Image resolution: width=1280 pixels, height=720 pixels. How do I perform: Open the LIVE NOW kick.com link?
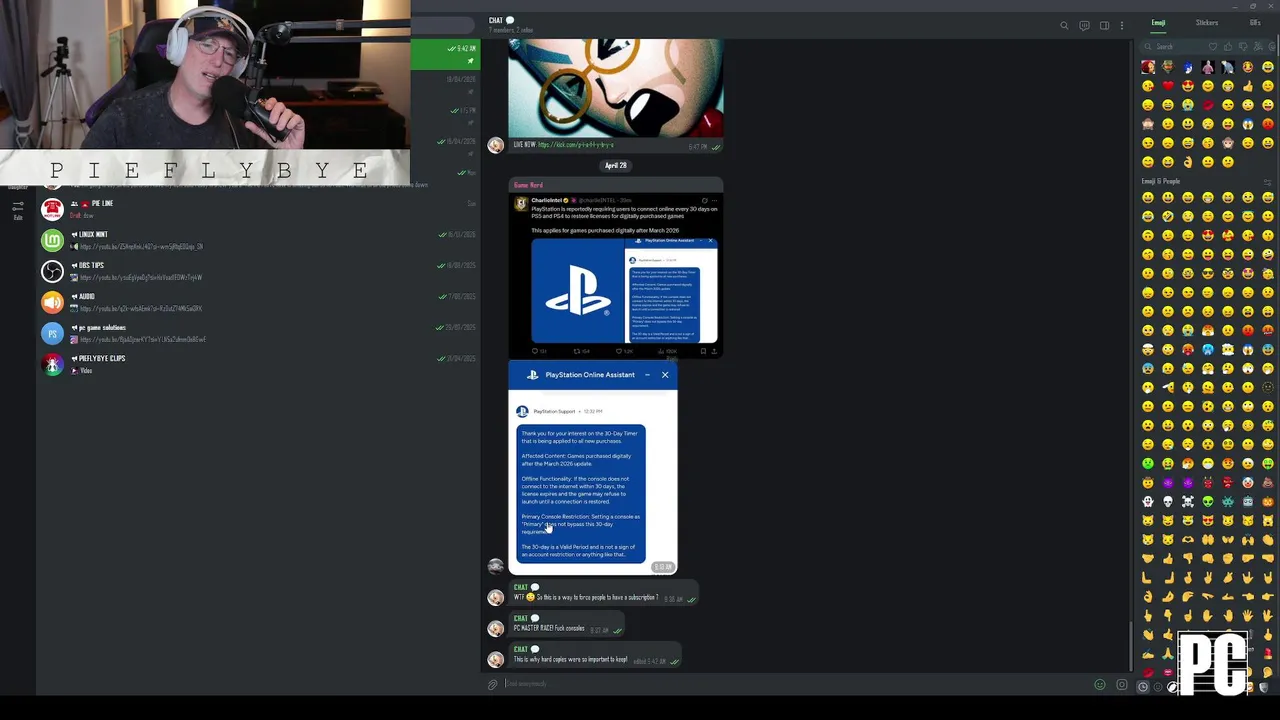(x=575, y=145)
